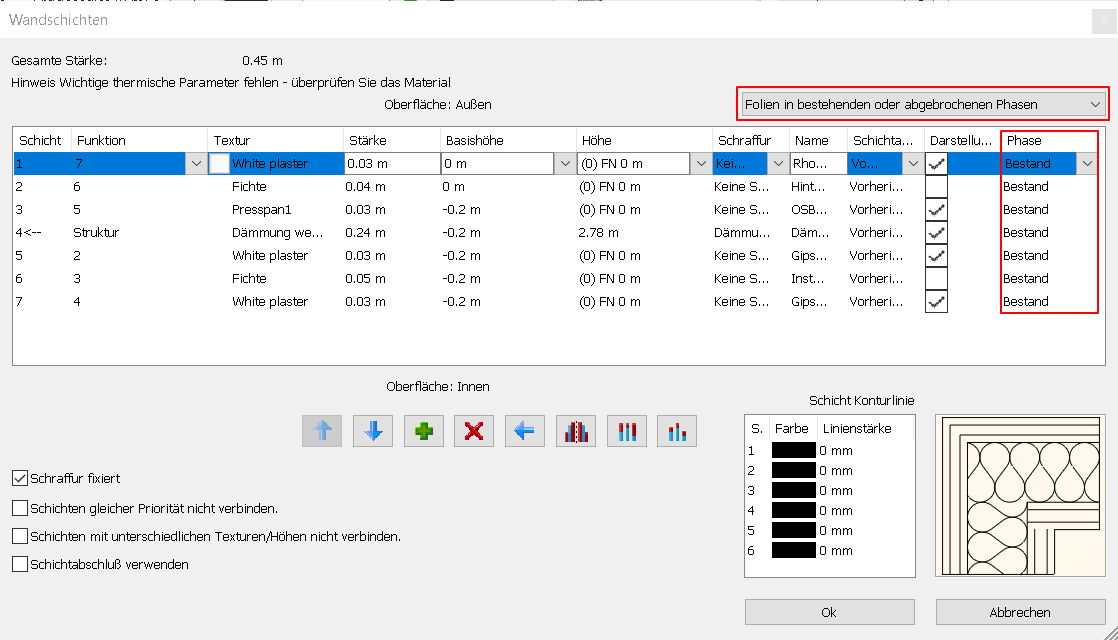Confirm the dialog with Ok
1118x640 pixels.
tap(829, 612)
